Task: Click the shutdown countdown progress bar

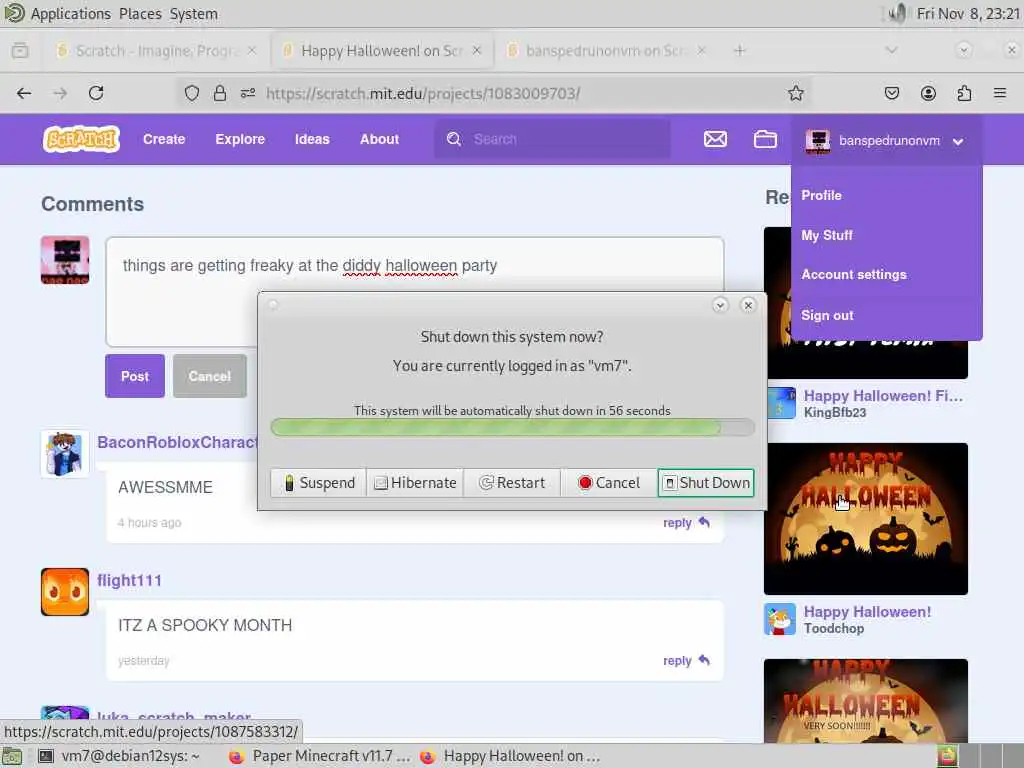Action: point(513,428)
